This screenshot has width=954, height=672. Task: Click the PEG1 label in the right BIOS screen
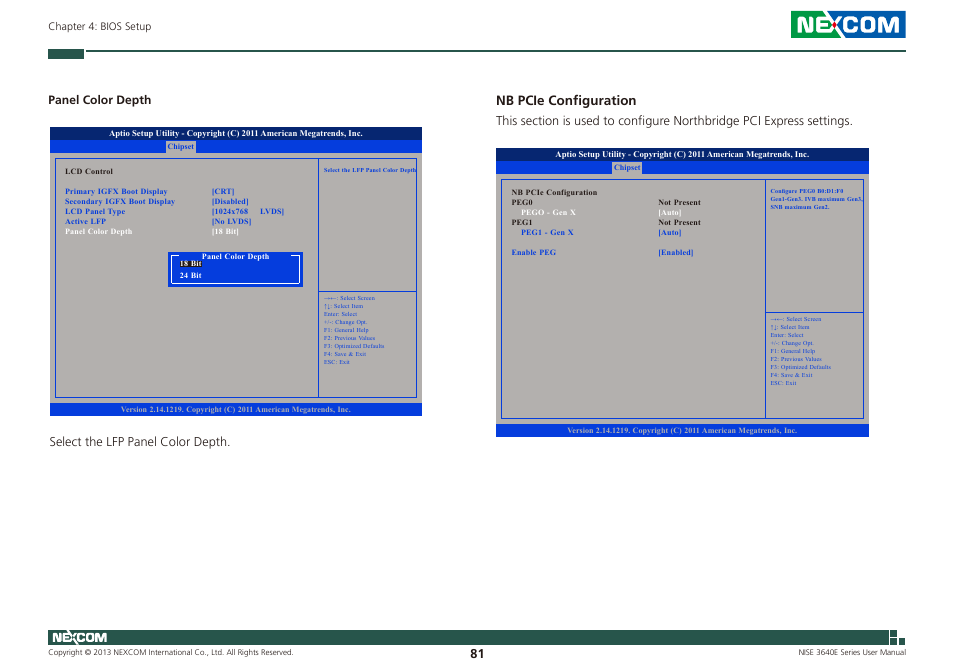point(521,223)
